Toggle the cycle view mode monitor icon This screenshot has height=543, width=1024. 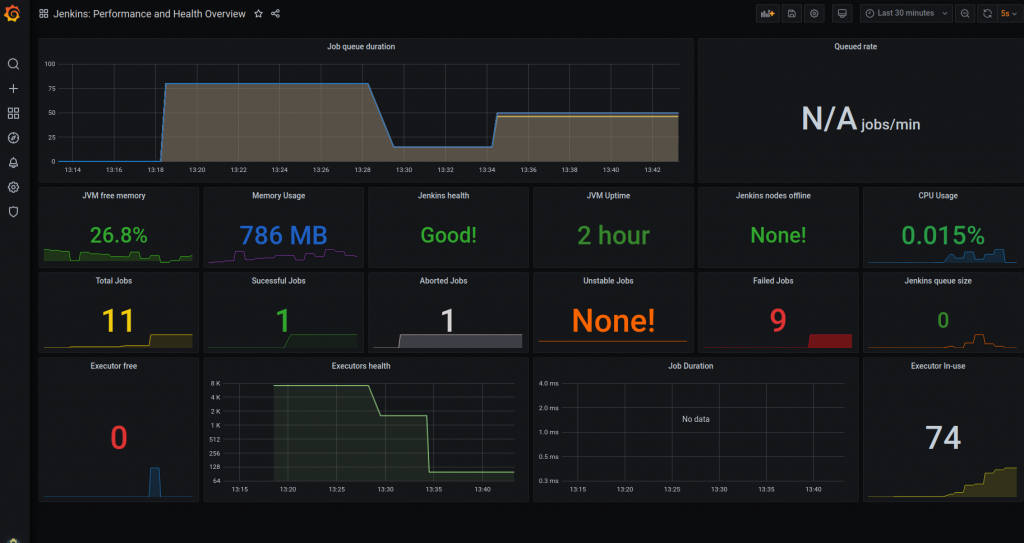842,14
